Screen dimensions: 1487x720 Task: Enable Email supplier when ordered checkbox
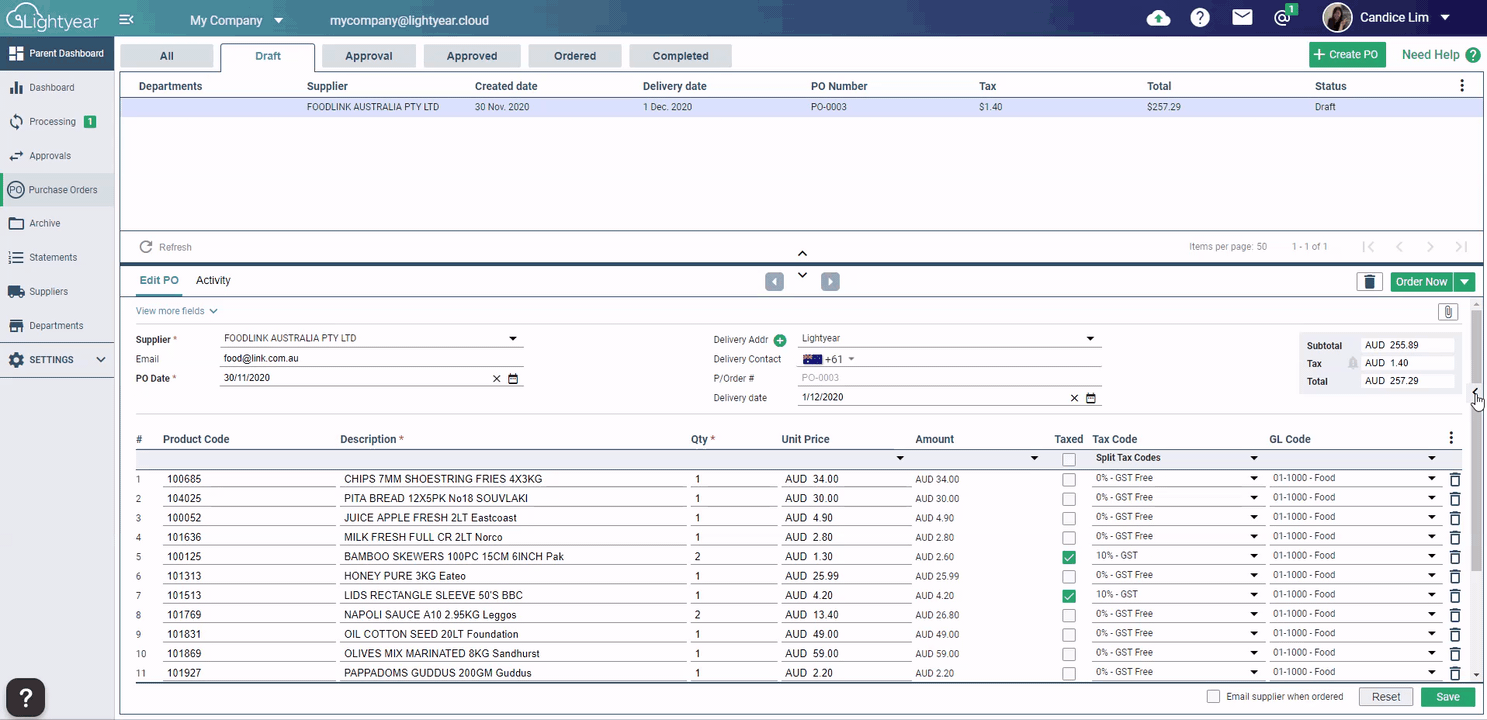(x=1213, y=697)
